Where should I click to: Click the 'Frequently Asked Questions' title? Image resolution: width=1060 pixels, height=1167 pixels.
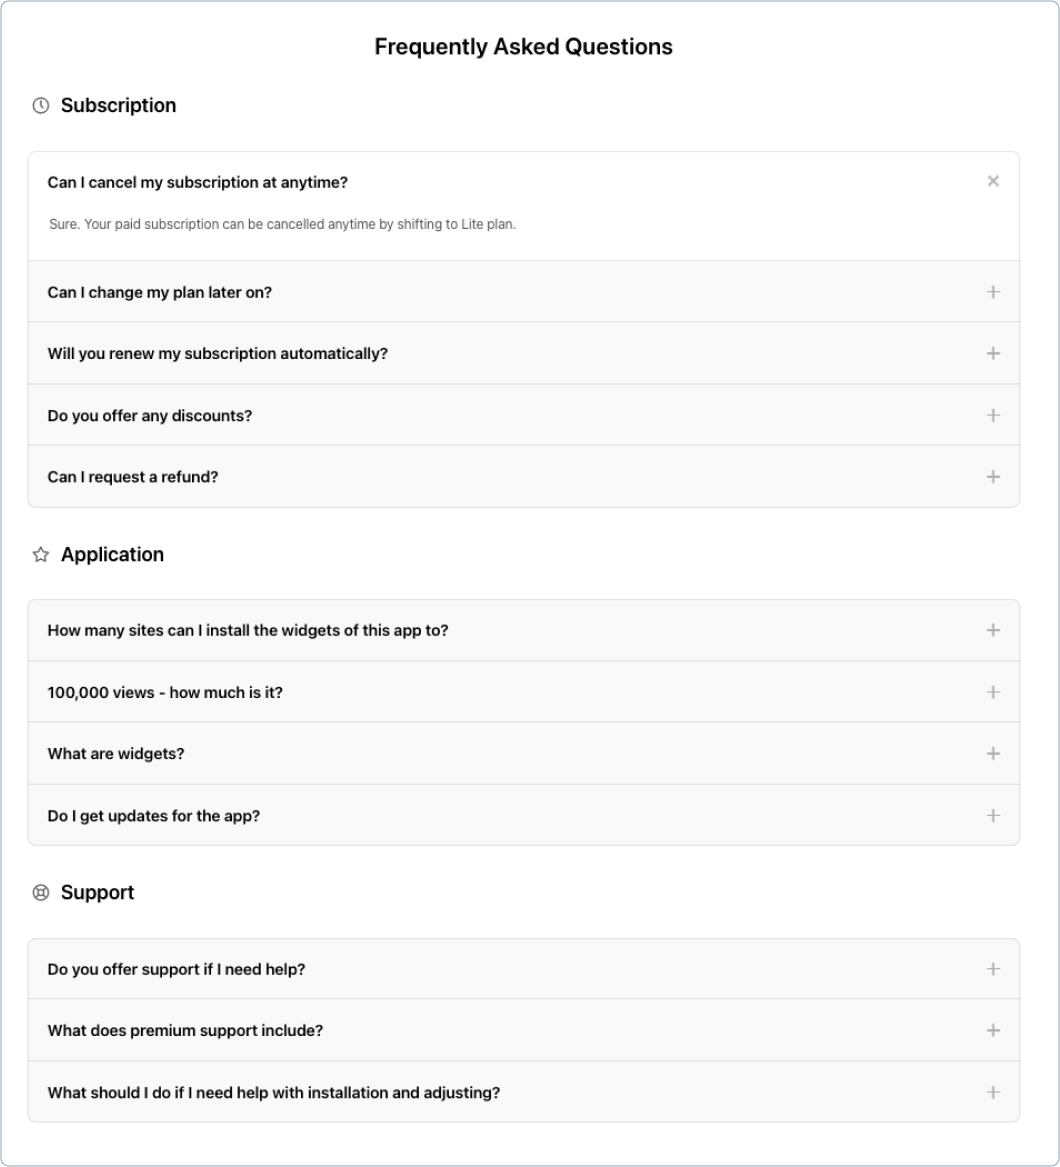click(523, 45)
